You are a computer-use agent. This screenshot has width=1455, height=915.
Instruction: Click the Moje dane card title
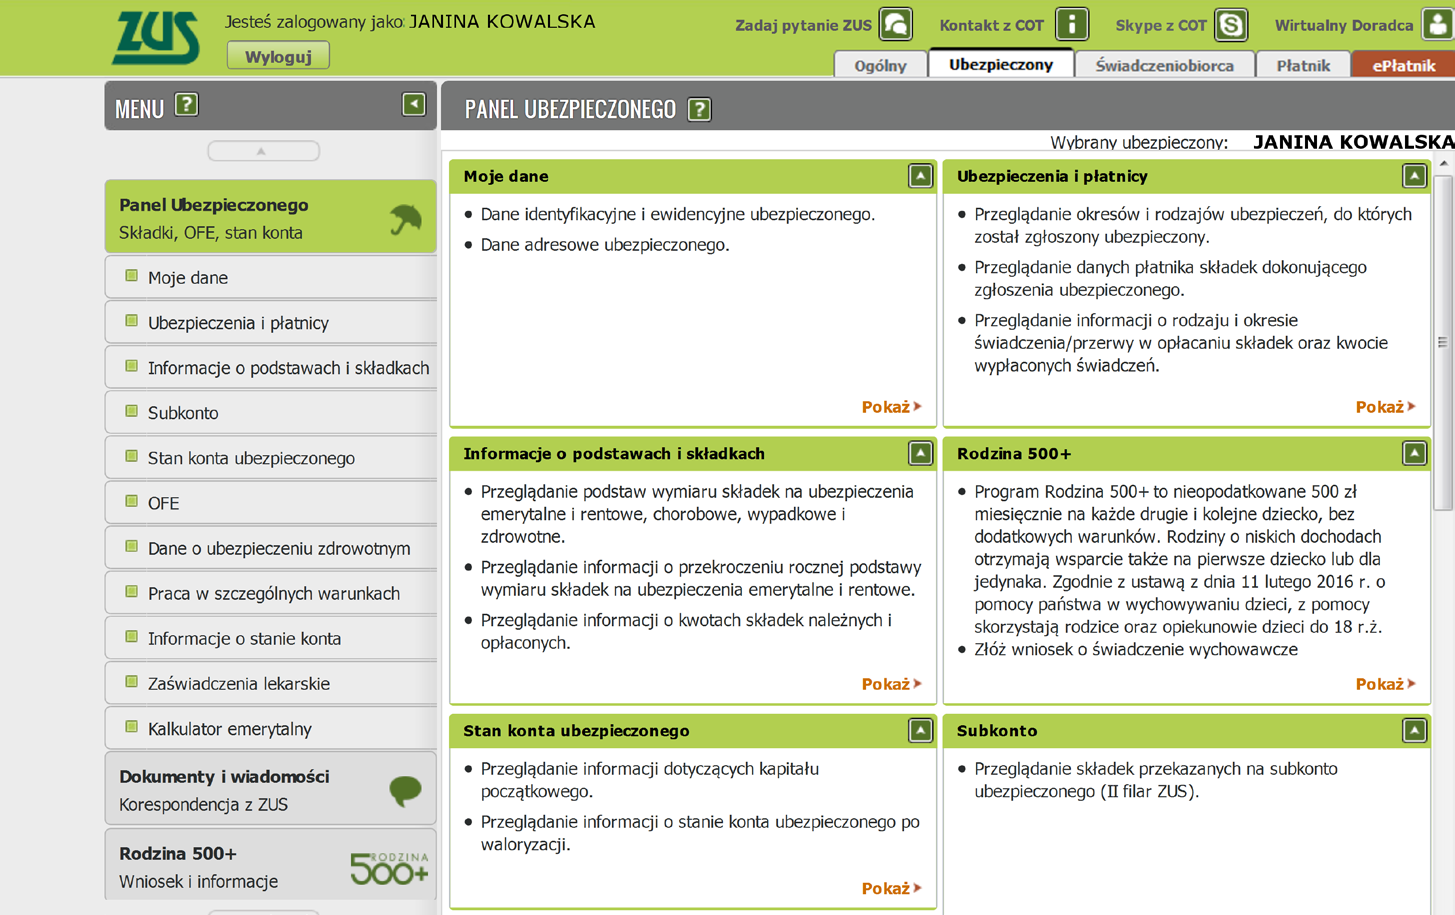pos(506,176)
